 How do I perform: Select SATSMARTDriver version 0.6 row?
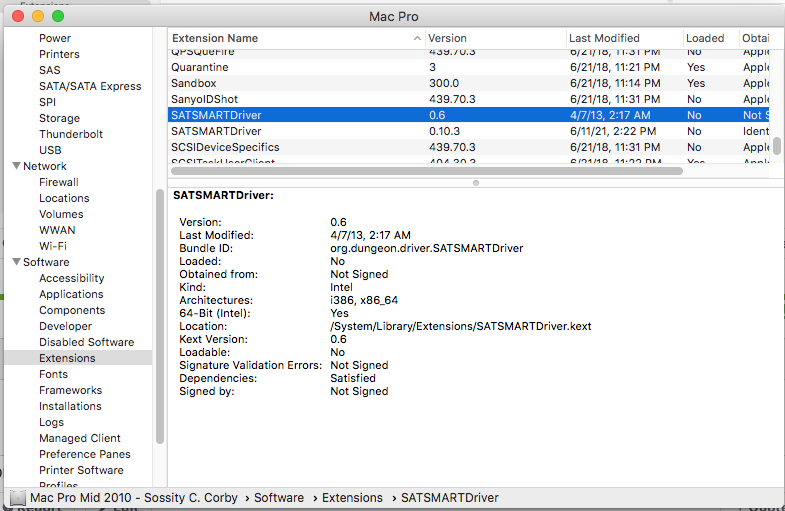(470, 115)
